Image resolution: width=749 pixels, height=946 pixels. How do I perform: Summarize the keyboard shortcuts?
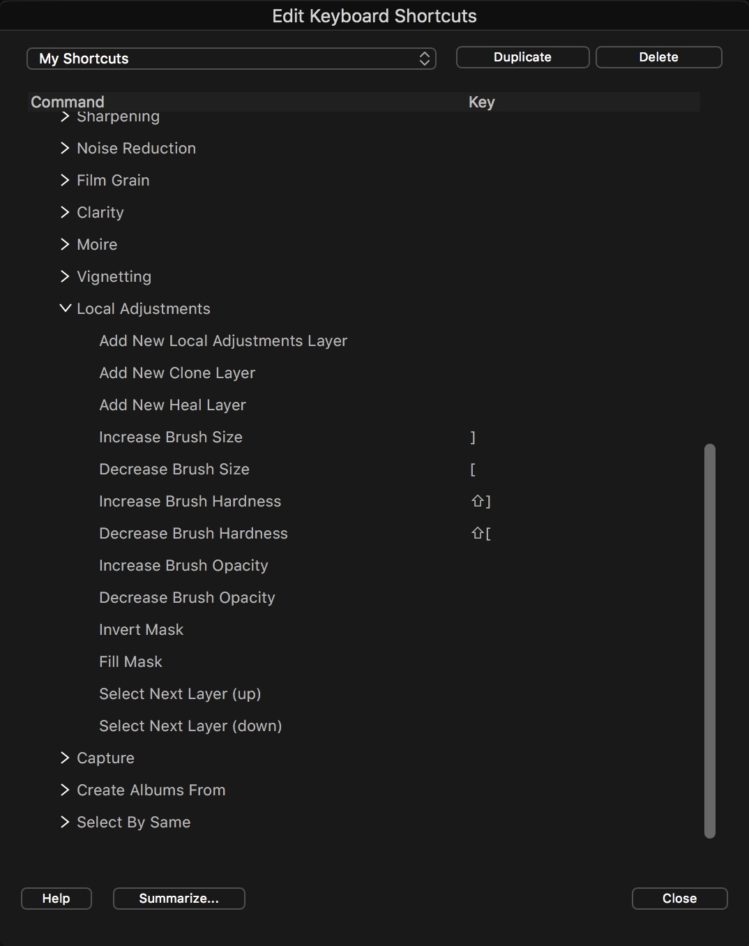(x=178, y=898)
